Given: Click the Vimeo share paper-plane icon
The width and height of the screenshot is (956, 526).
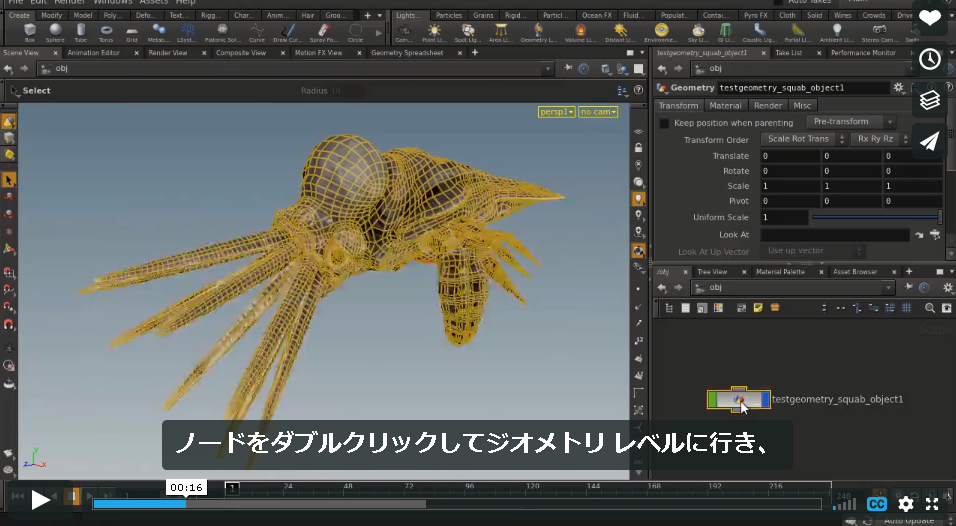Looking at the screenshot, I should click(930, 141).
